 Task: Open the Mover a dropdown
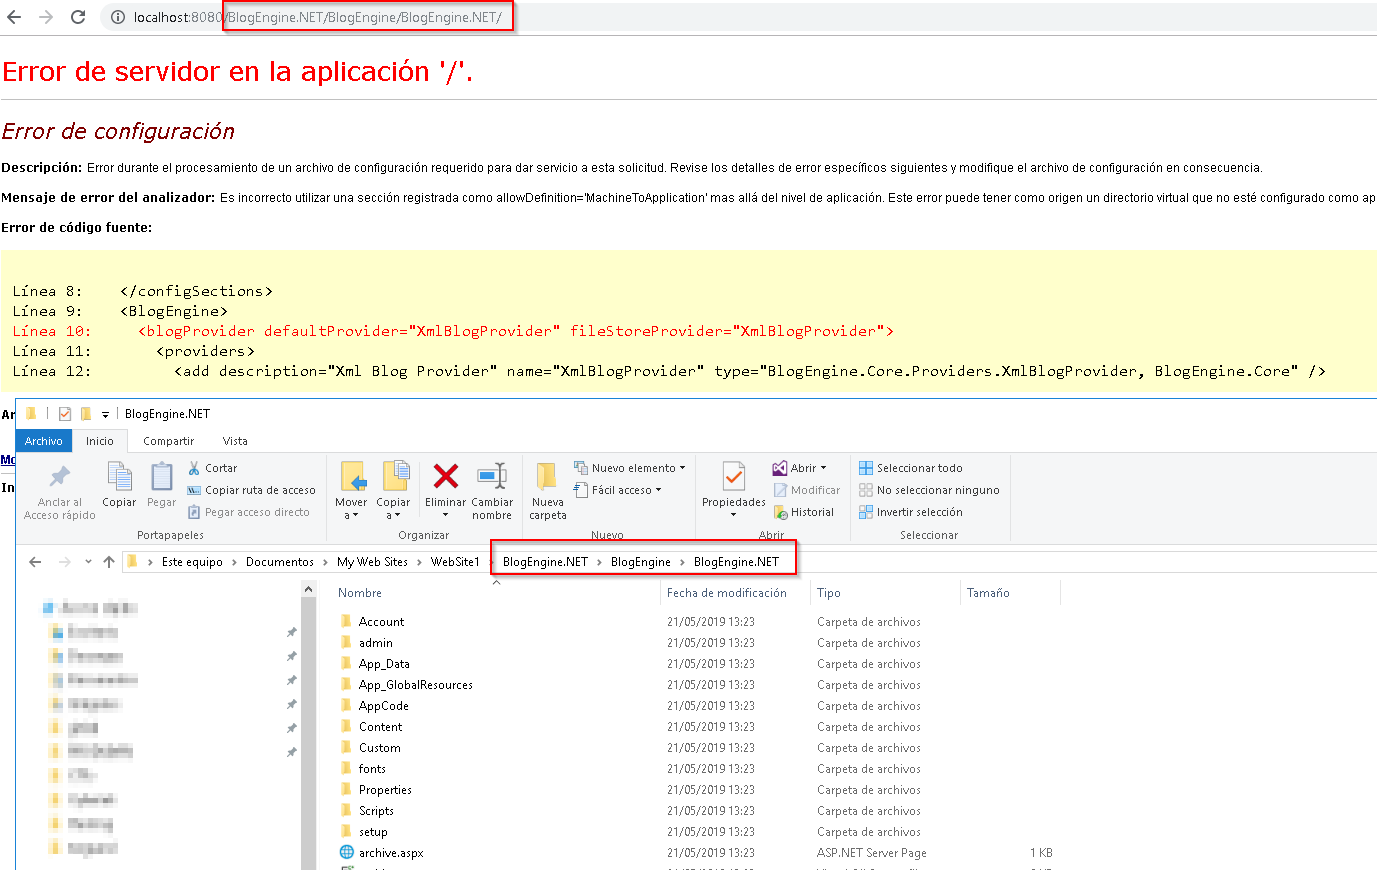pyautogui.click(x=351, y=491)
